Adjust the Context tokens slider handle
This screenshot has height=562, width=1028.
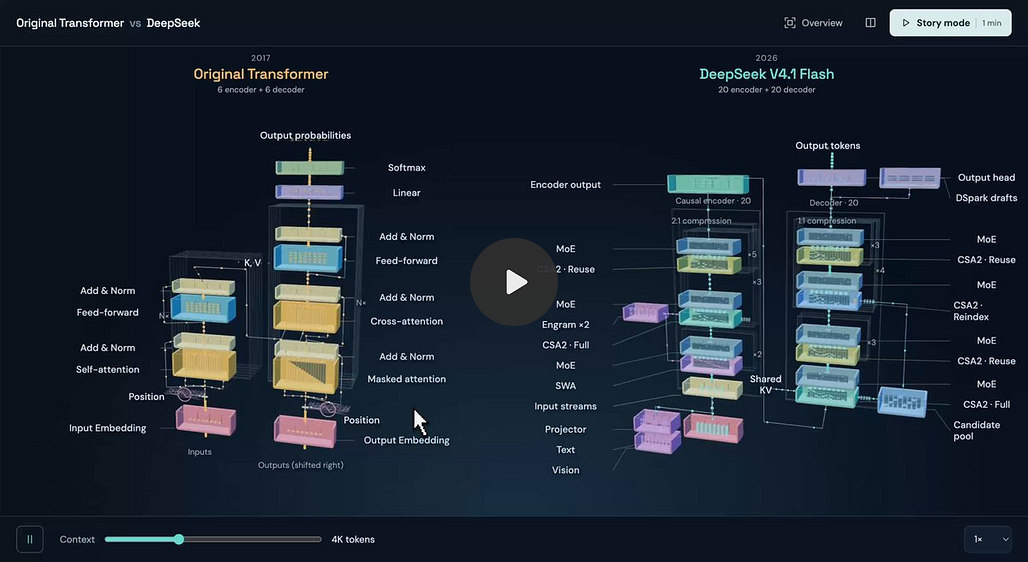coord(178,539)
